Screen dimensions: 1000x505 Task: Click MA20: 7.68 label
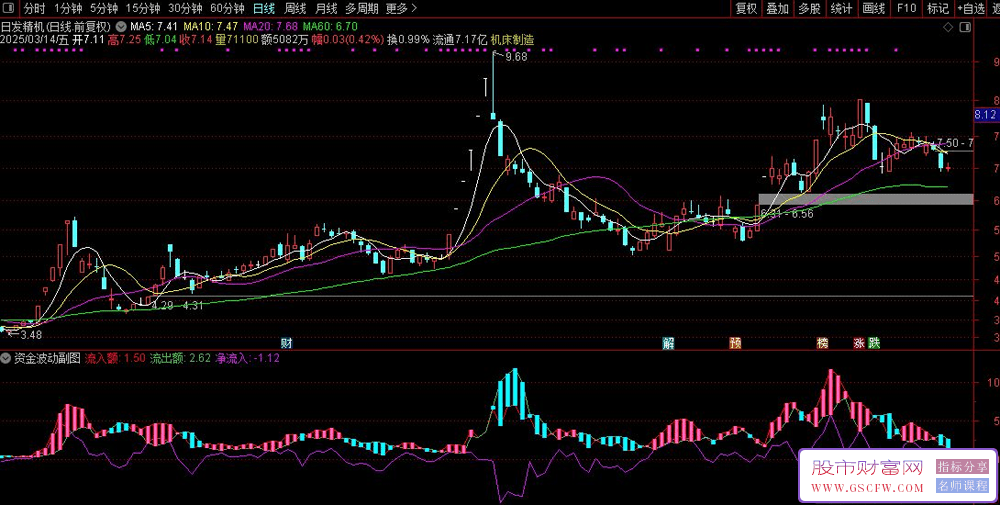270,27
